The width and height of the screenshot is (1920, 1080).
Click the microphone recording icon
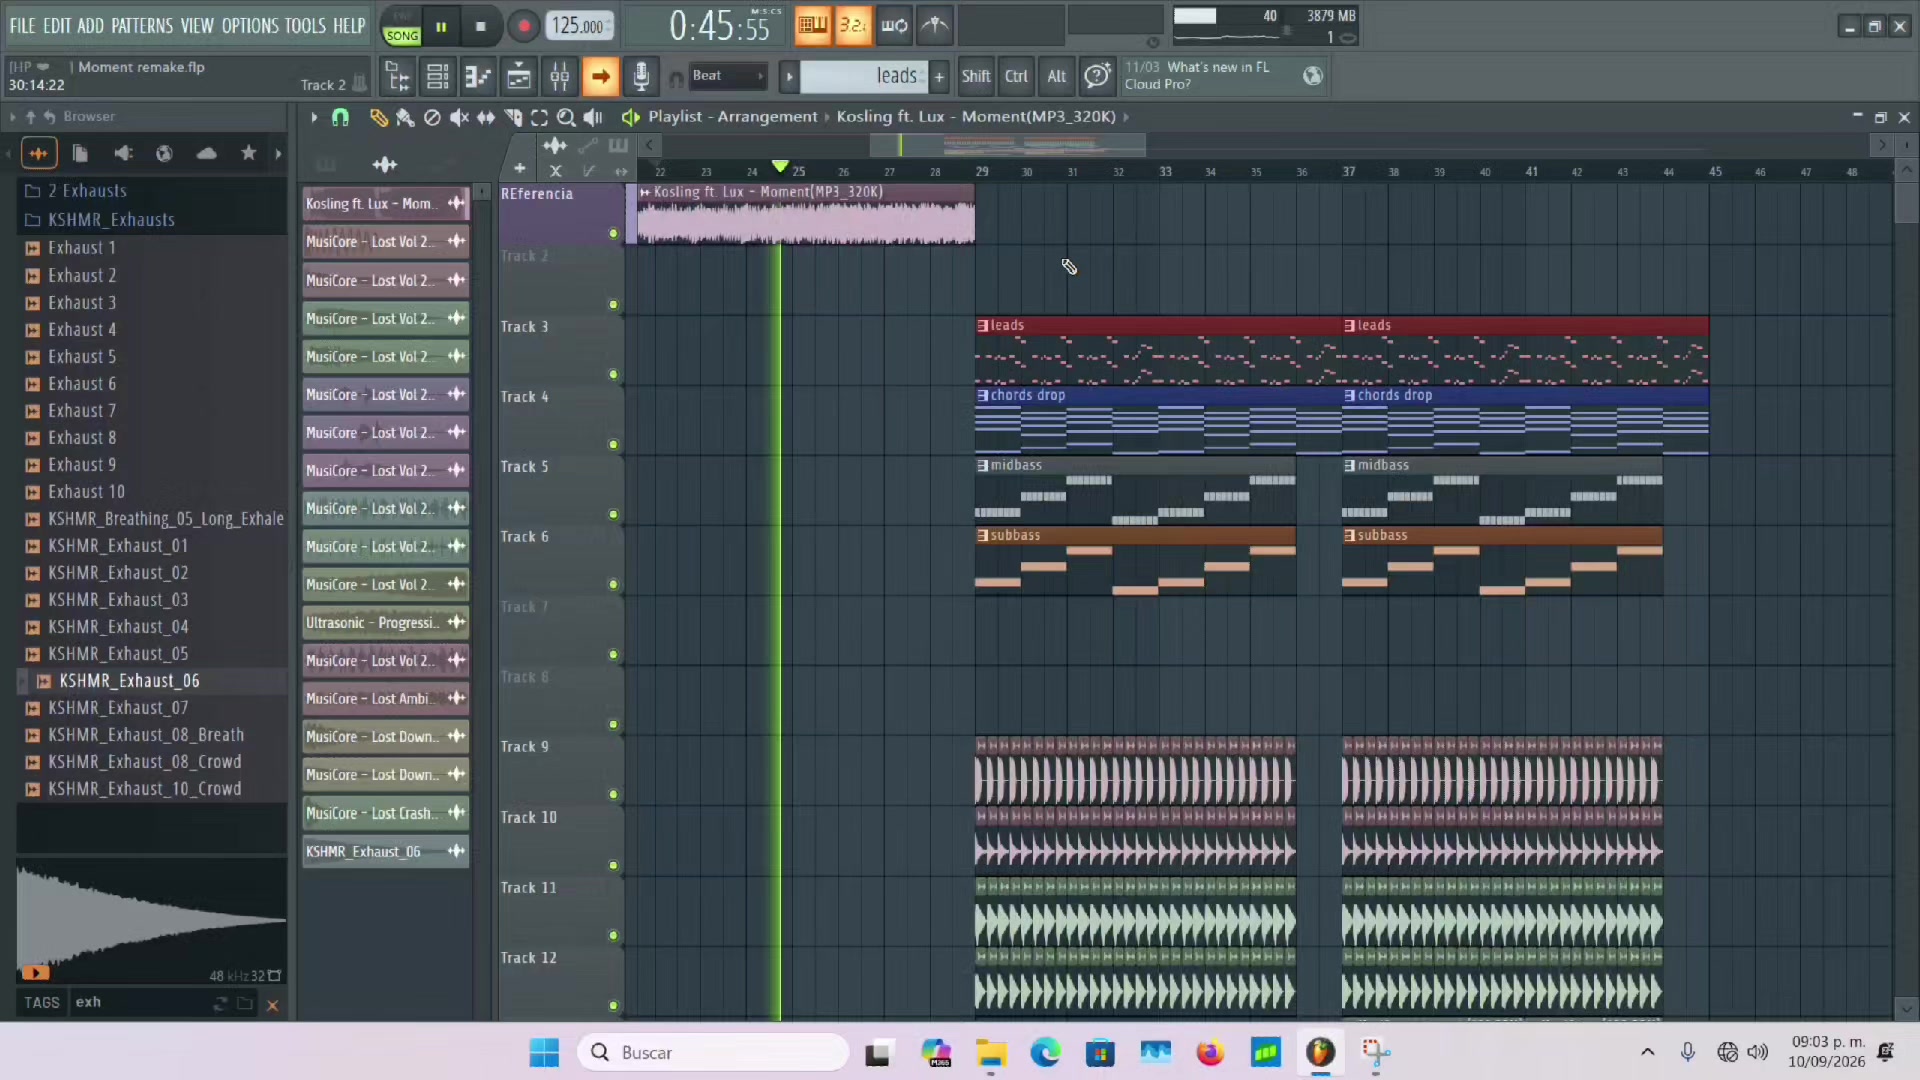(x=641, y=76)
